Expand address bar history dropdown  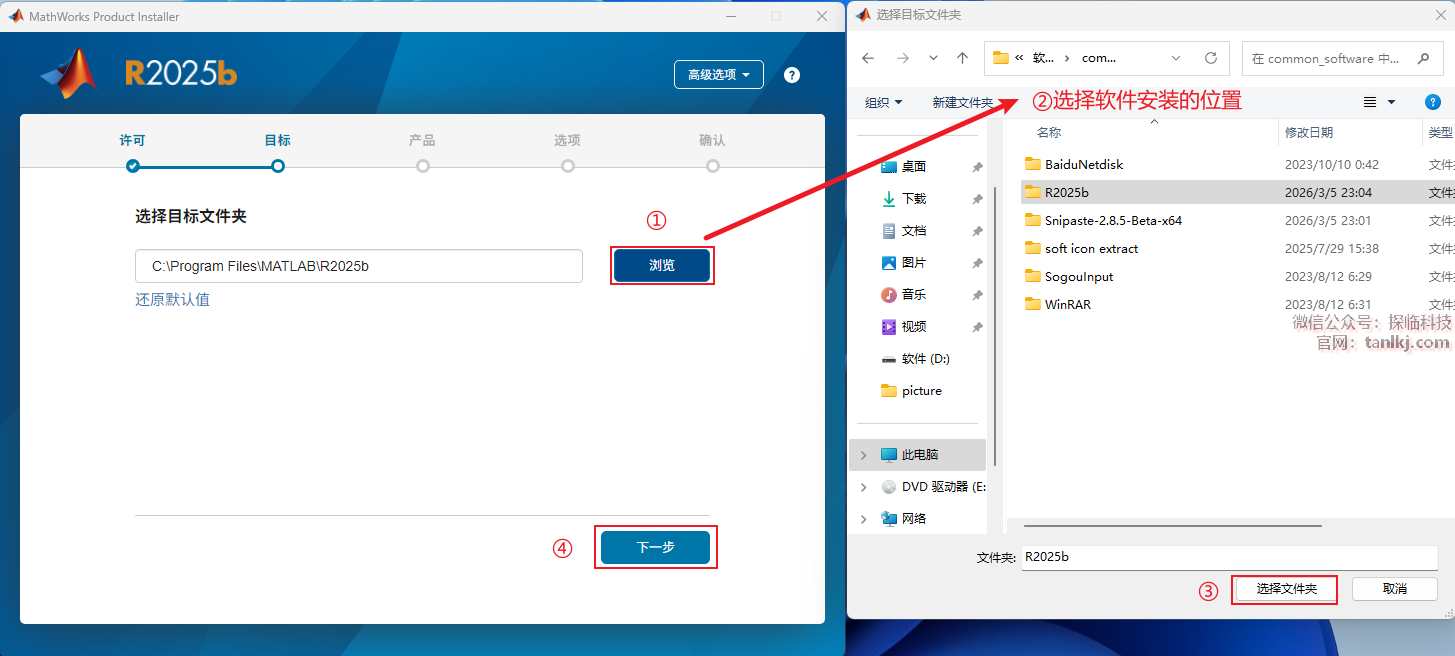click(1176, 58)
